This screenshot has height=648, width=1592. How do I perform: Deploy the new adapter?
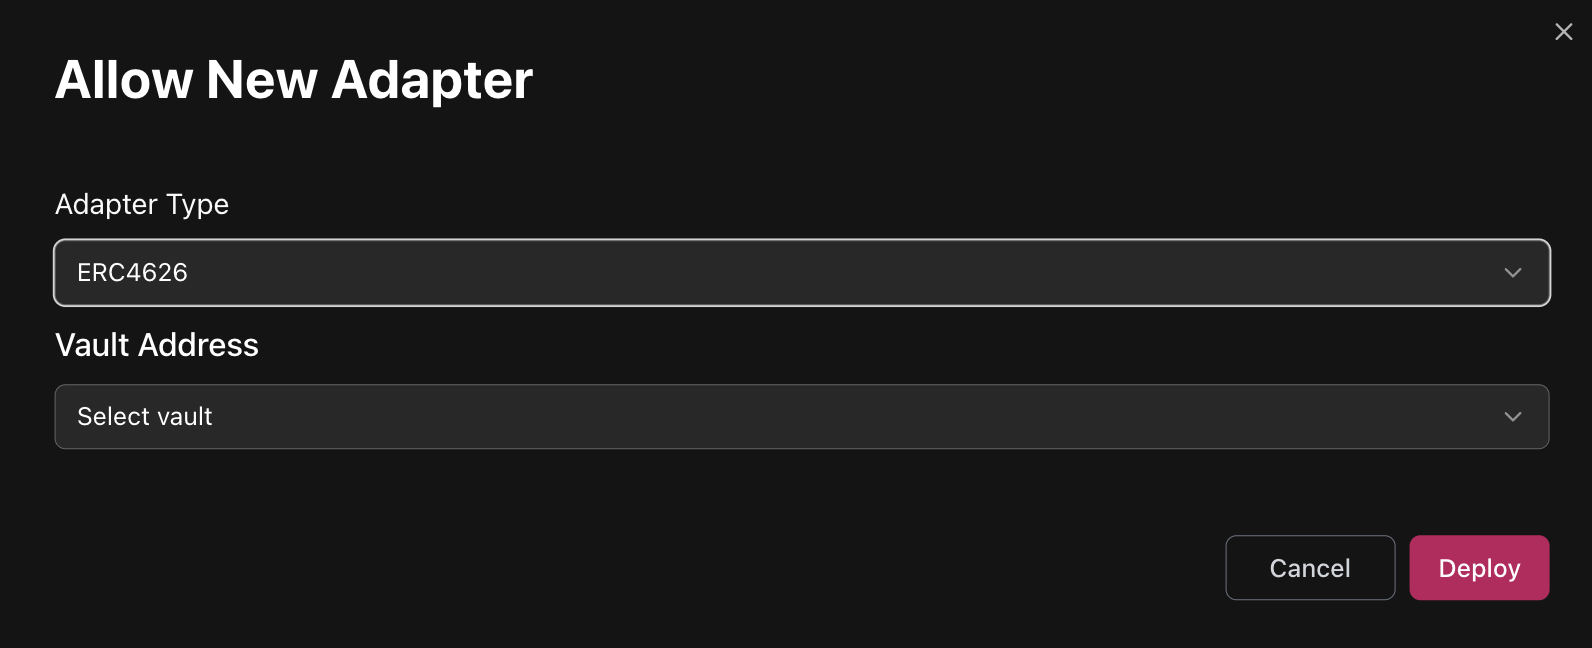(x=1479, y=568)
